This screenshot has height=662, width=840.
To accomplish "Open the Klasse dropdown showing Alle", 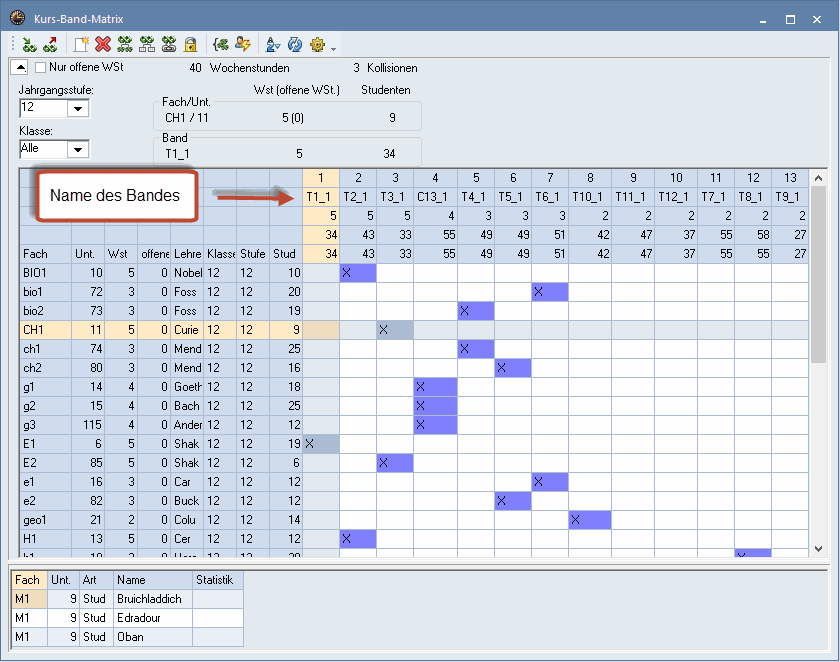I will (78, 149).
